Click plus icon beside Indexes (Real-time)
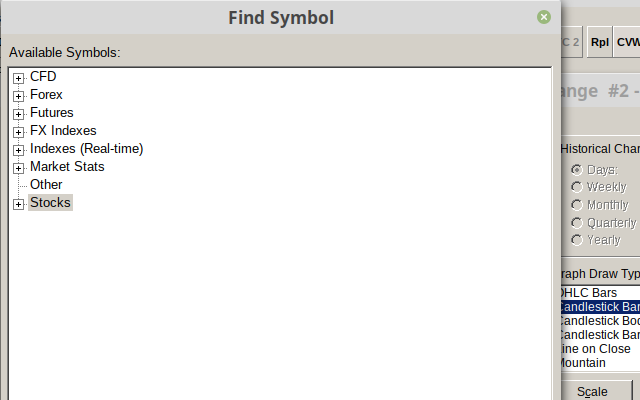 (18, 150)
